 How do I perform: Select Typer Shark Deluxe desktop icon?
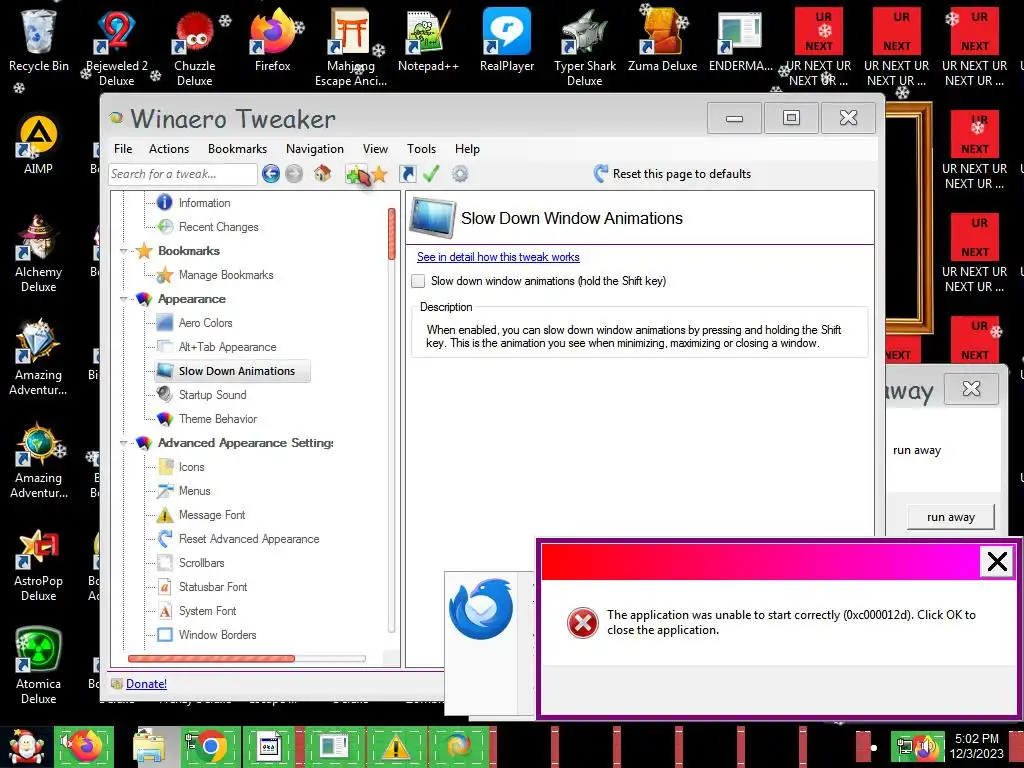coord(584,49)
